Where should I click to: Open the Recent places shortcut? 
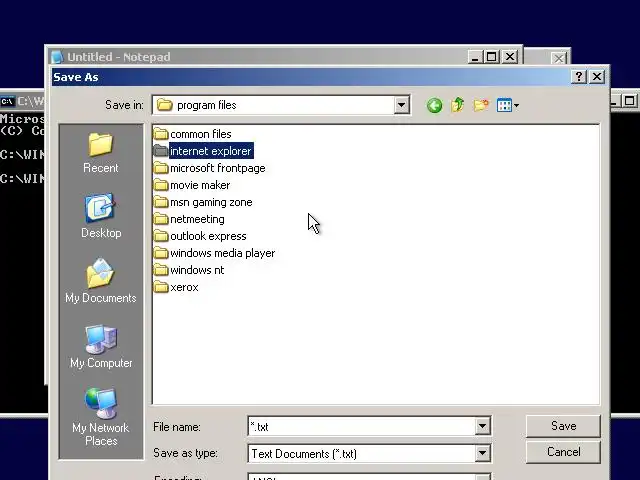(x=101, y=153)
